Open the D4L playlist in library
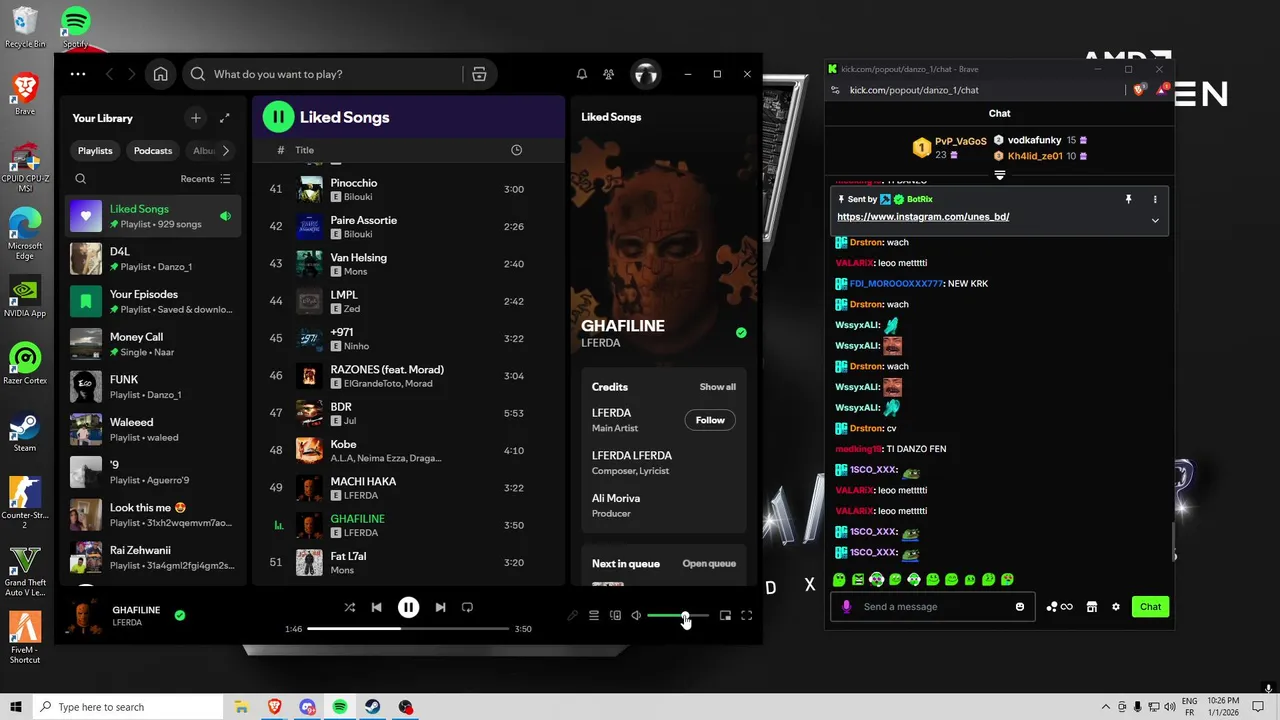Image resolution: width=1280 pixels, height=720 pixels. 153,259
